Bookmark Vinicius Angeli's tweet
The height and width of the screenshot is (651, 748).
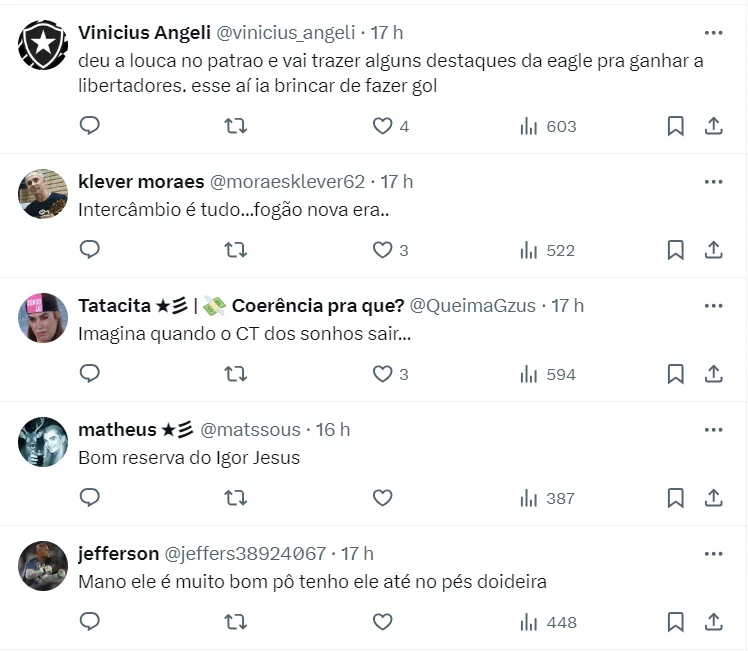coord(675,126)
